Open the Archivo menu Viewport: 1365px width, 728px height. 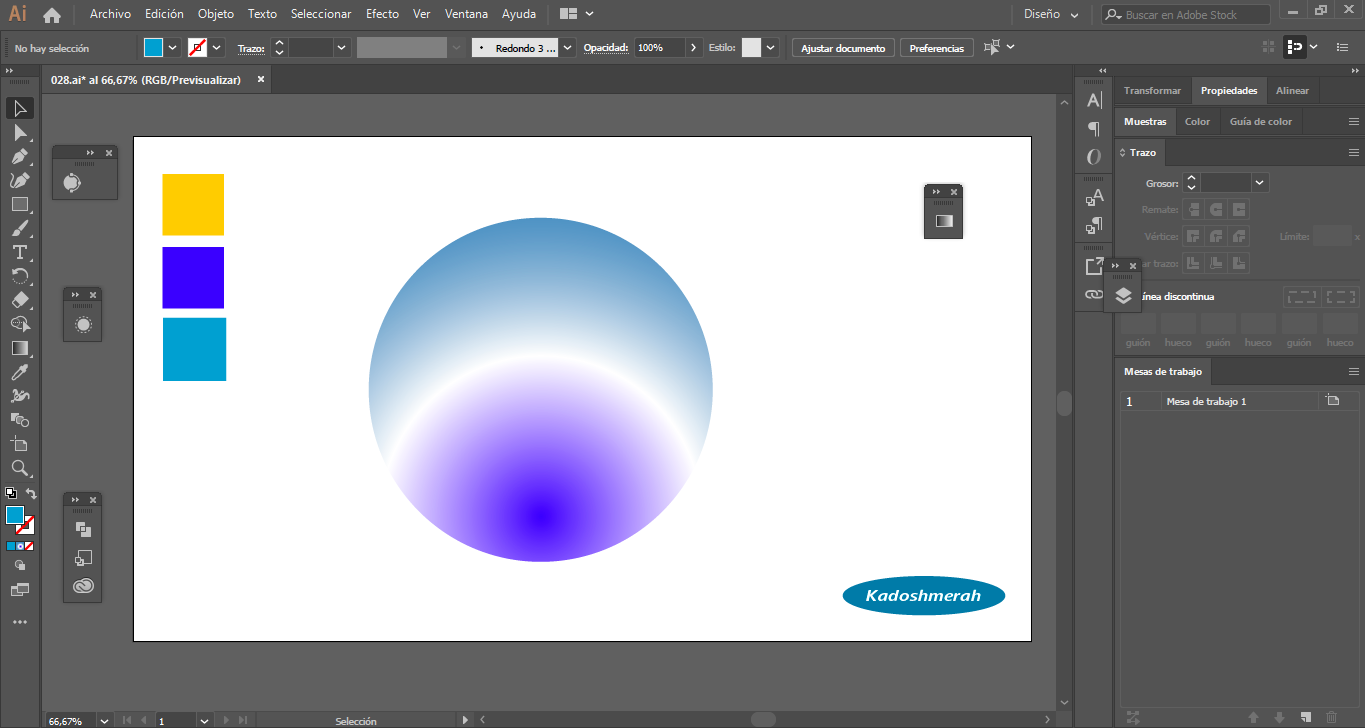110,14
